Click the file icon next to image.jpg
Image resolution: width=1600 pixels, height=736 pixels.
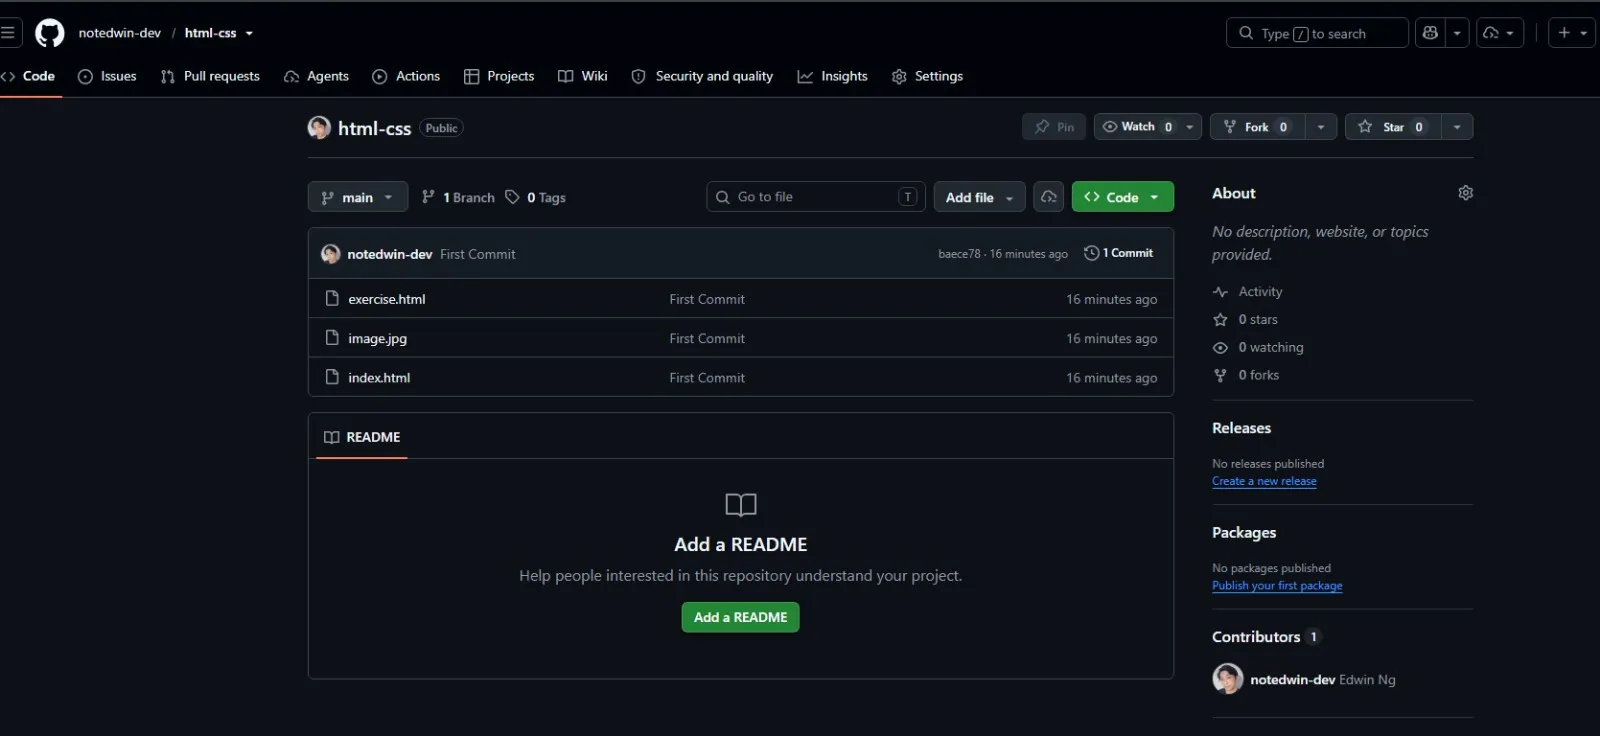pyautogui.click(x=332, y=337)
